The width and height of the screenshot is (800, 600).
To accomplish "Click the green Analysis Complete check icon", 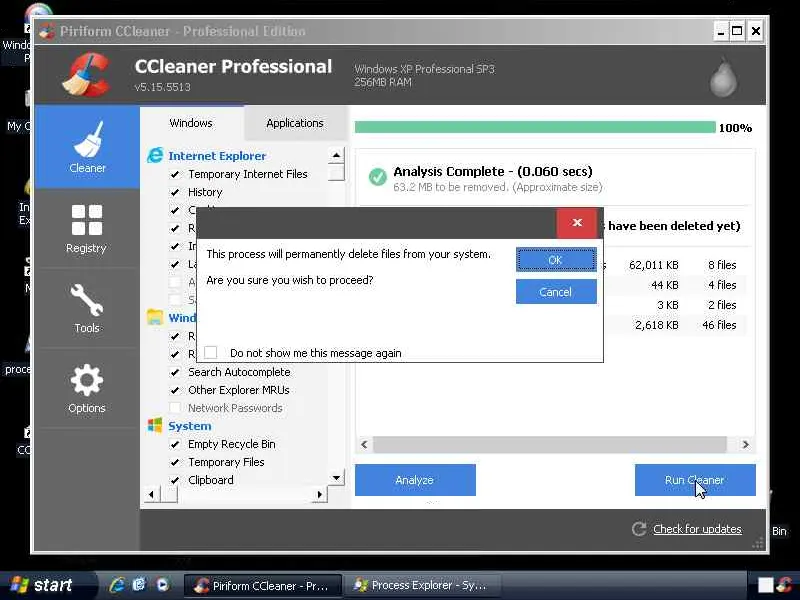I will click(378, 177).
